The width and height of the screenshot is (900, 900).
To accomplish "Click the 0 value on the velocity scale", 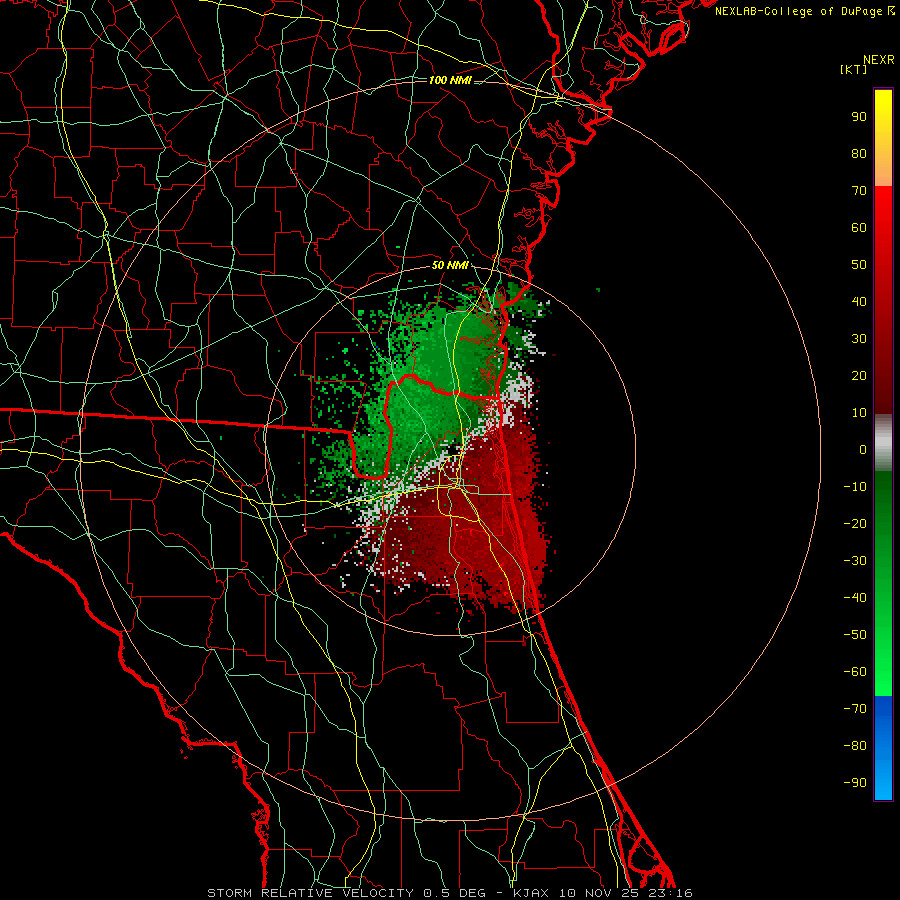I will coord(863,450).
